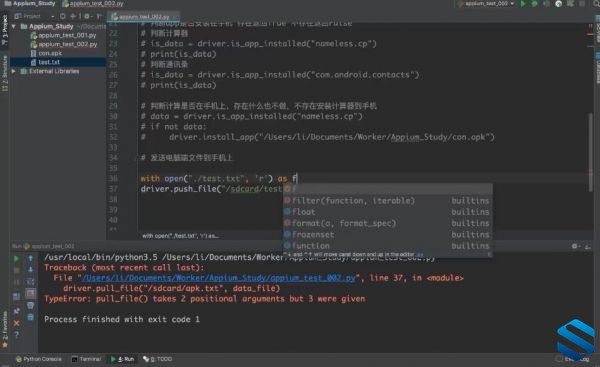Screen dimensions: 600x367
Task: Close the Run panel with the red X
Action: pos(16,323)
